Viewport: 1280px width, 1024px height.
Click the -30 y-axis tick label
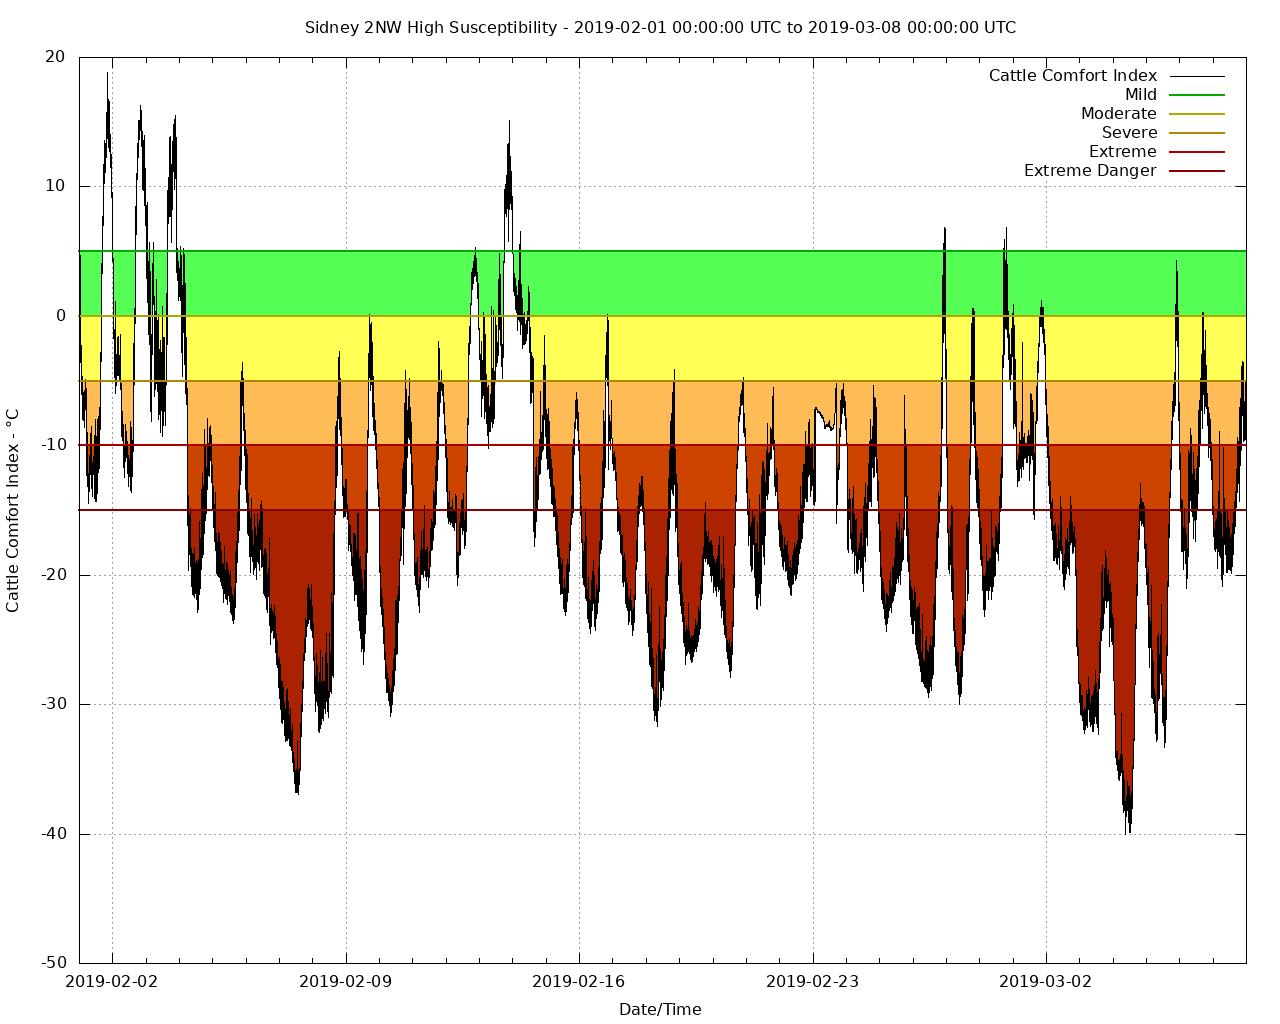coord(54,704)
